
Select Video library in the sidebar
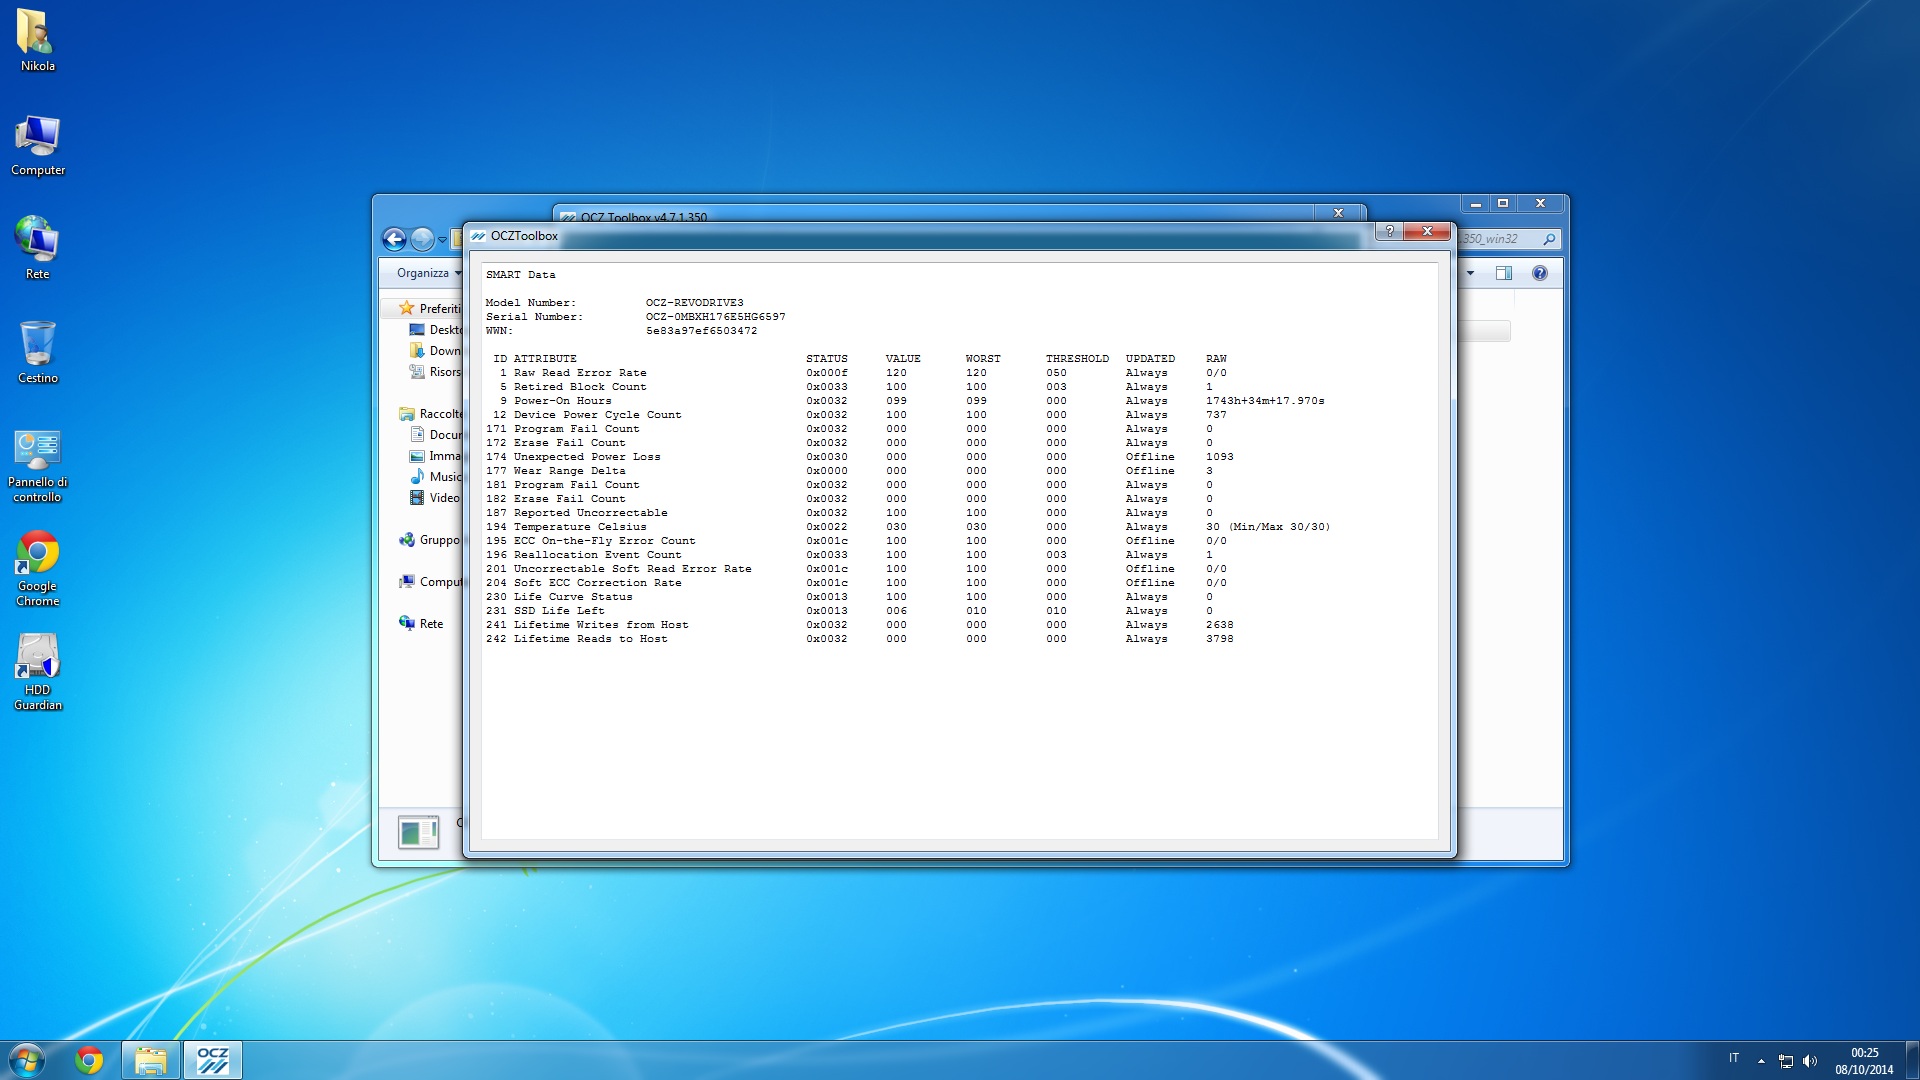(435, 497)
